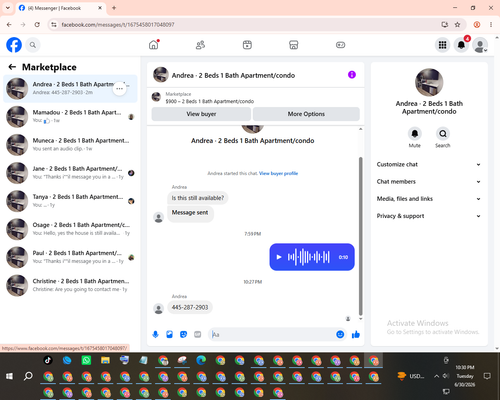Click the message Aa input field
The image size is (500, 400).
pos(272,334)
